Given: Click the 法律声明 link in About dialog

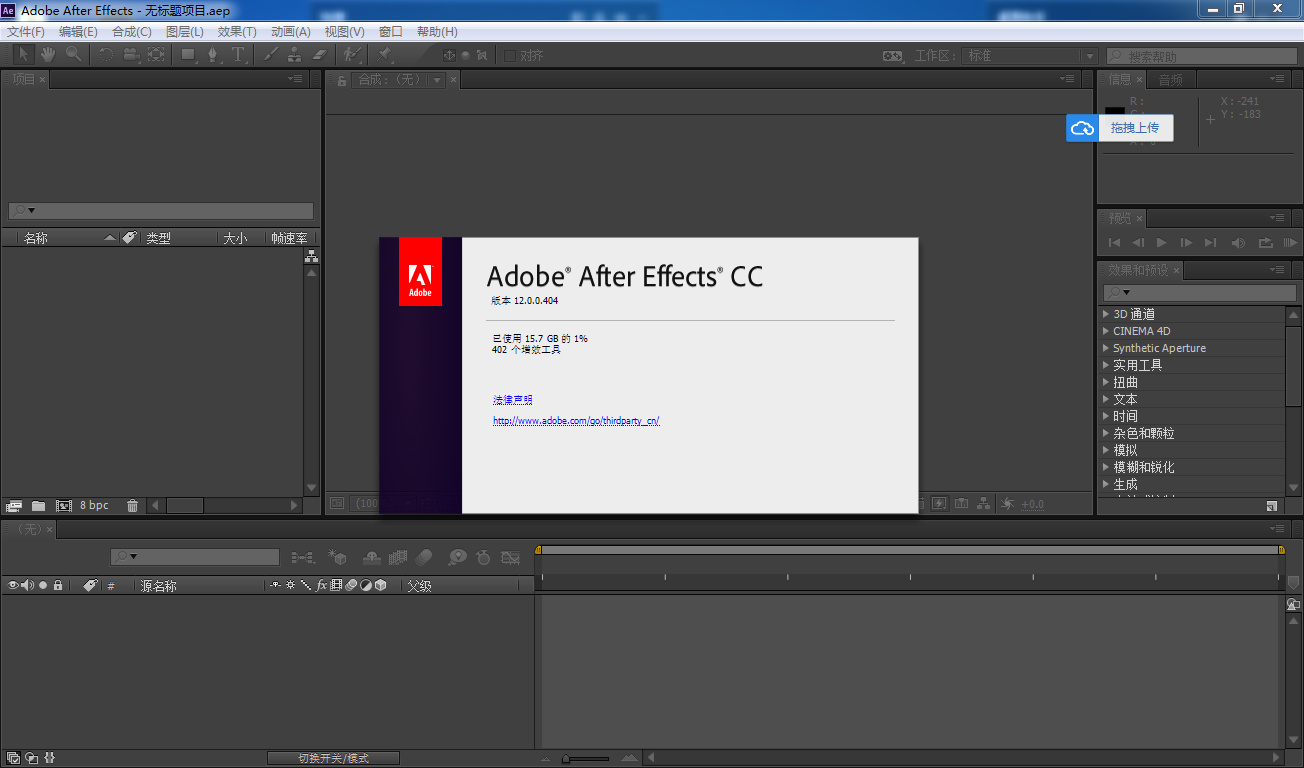Looking at the screenshot, I should click(x=512, y=400).
